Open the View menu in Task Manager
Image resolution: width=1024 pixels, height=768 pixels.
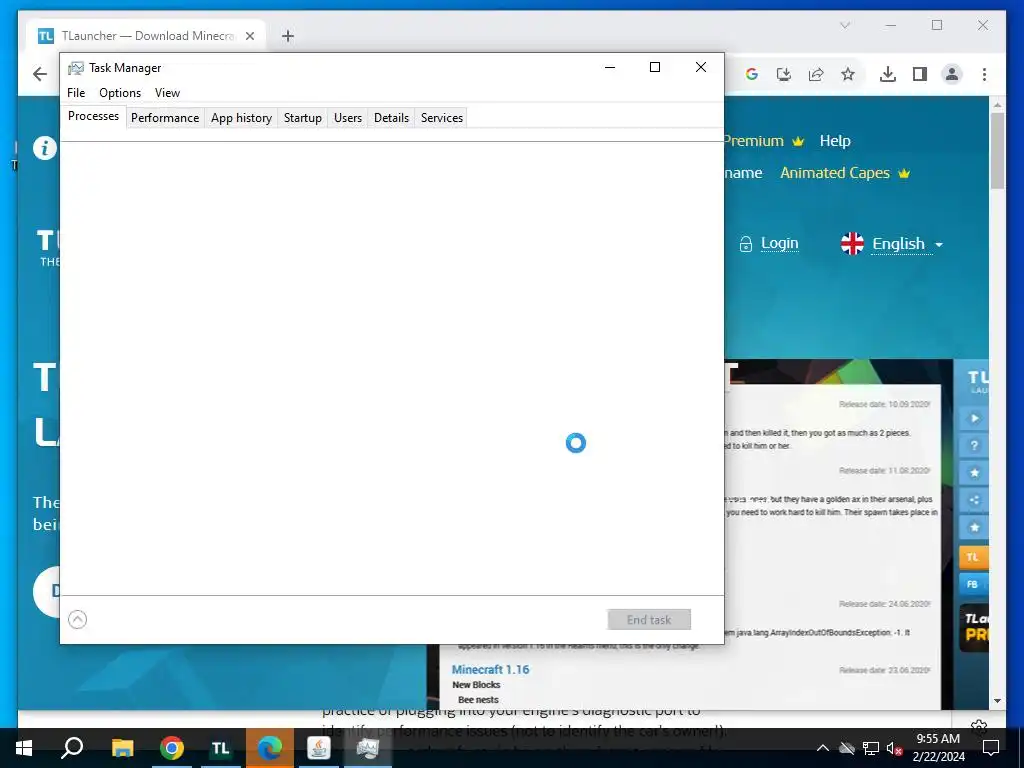tap(167, 93)
